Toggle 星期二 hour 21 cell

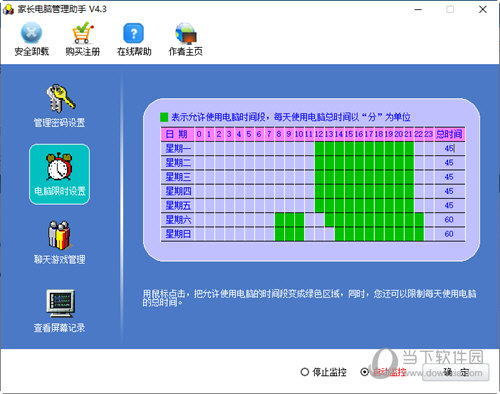[x=409, y=163]
